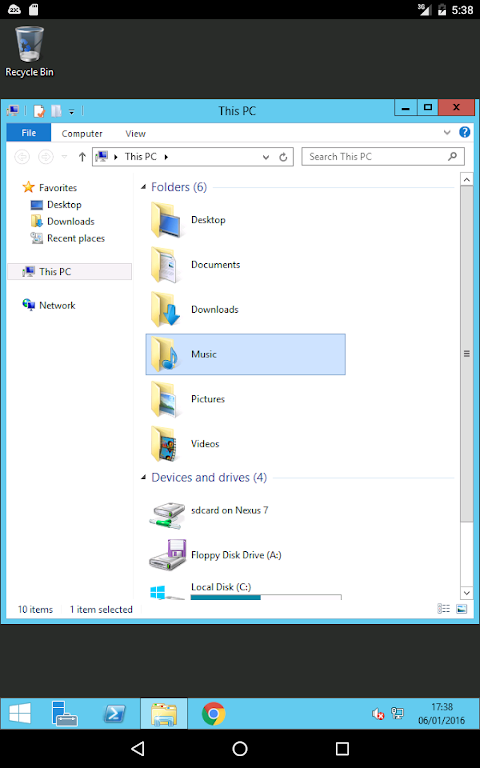Viewport: 480px width, 768px height.
Task: Collapse the Devices and drives (4) group
Action: tap(144, 477)
